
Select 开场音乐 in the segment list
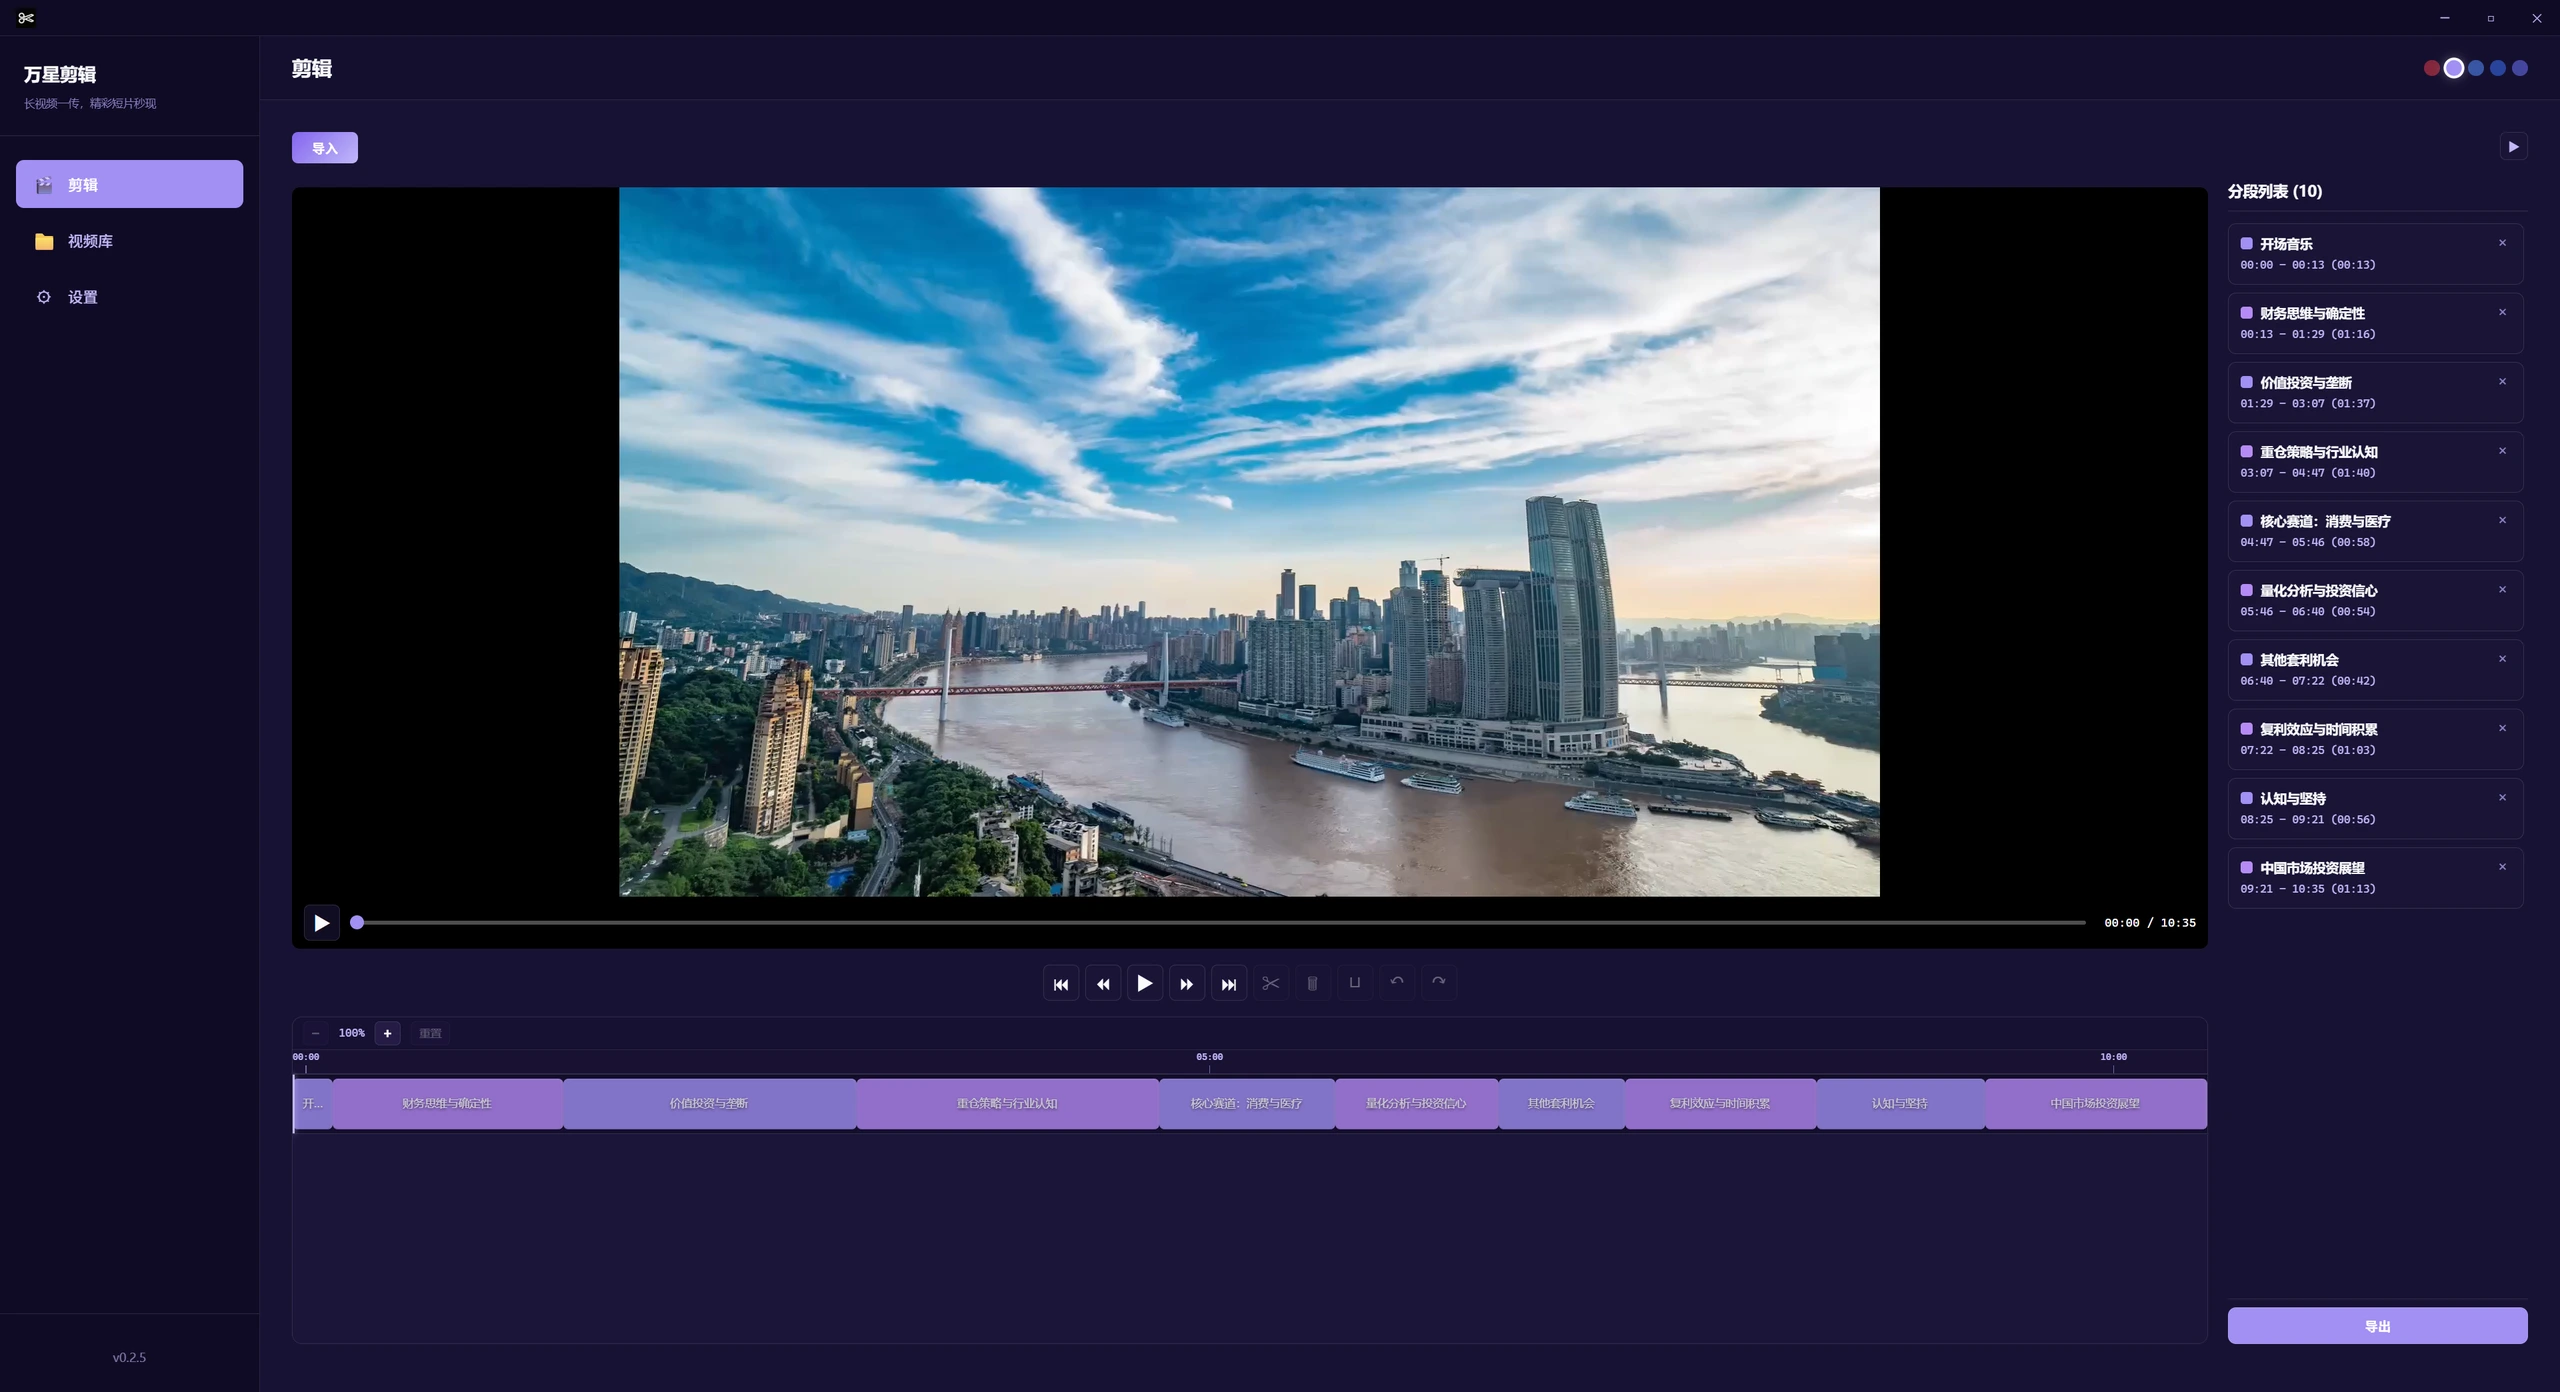(2375, 254)
